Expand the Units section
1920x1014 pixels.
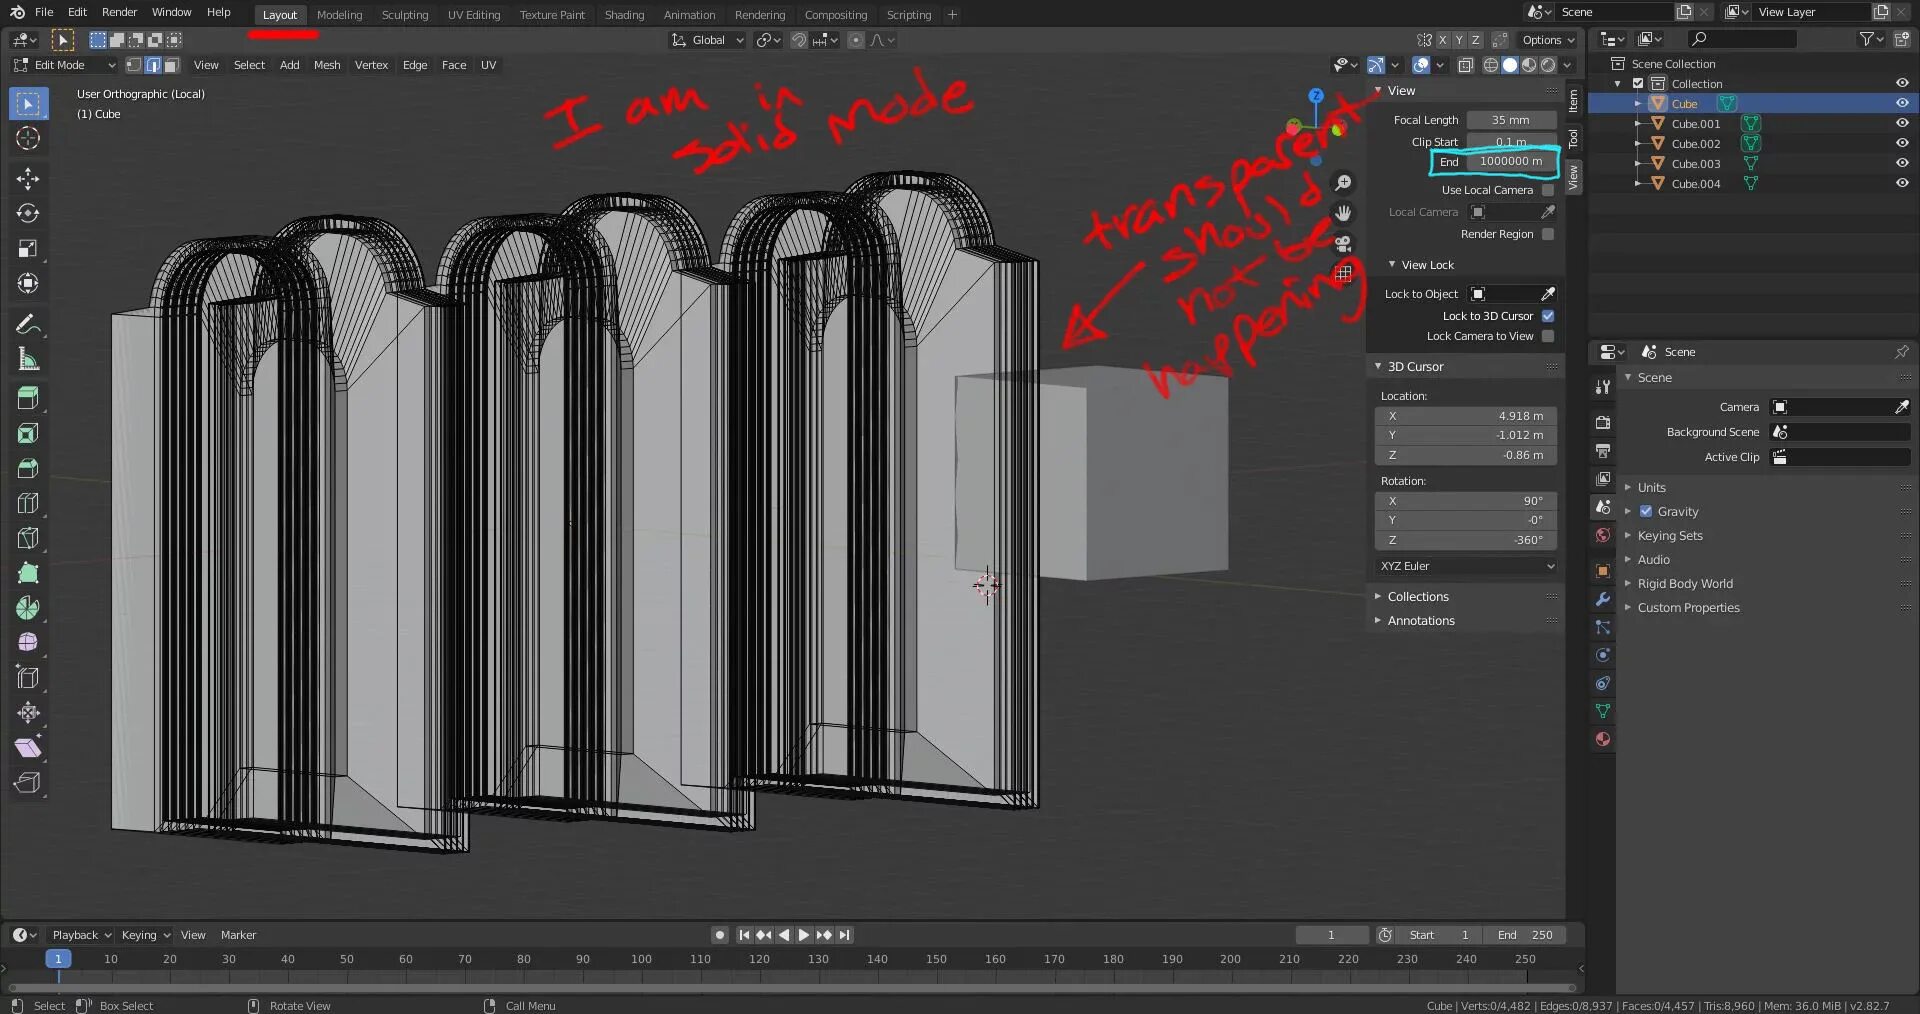pyautogui.click(x=1651, y=487)
